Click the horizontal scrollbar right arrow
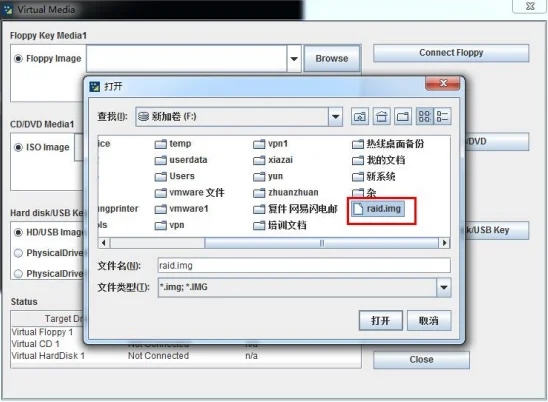This screenshot has height=402, width=548. coord(444,243)
